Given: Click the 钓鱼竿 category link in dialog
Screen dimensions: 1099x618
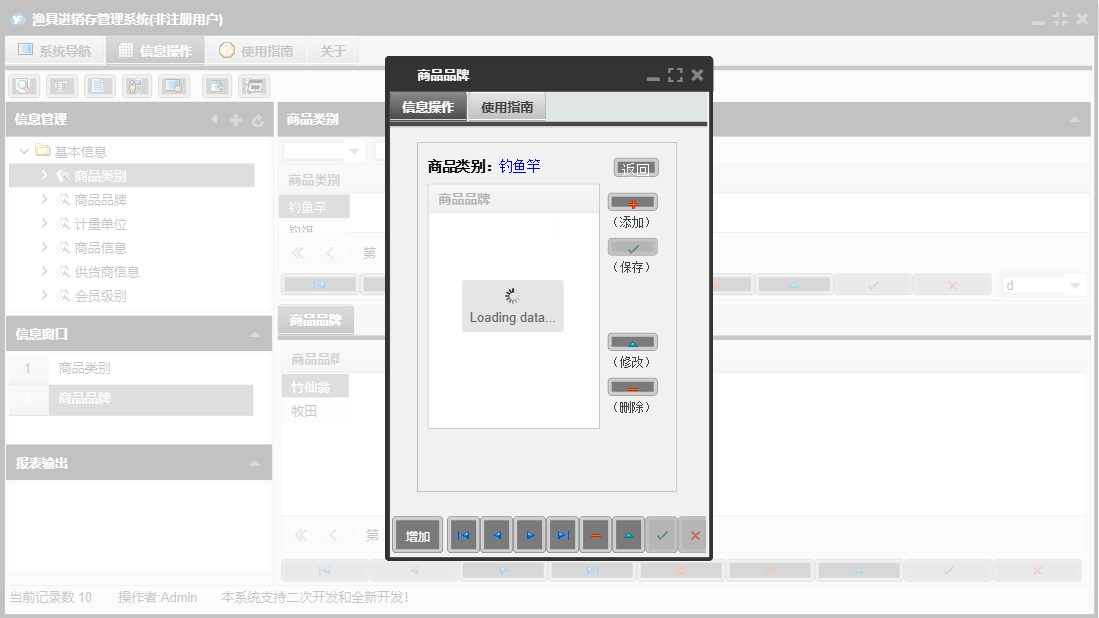Looking at the screenshot, I should [519, 166].
